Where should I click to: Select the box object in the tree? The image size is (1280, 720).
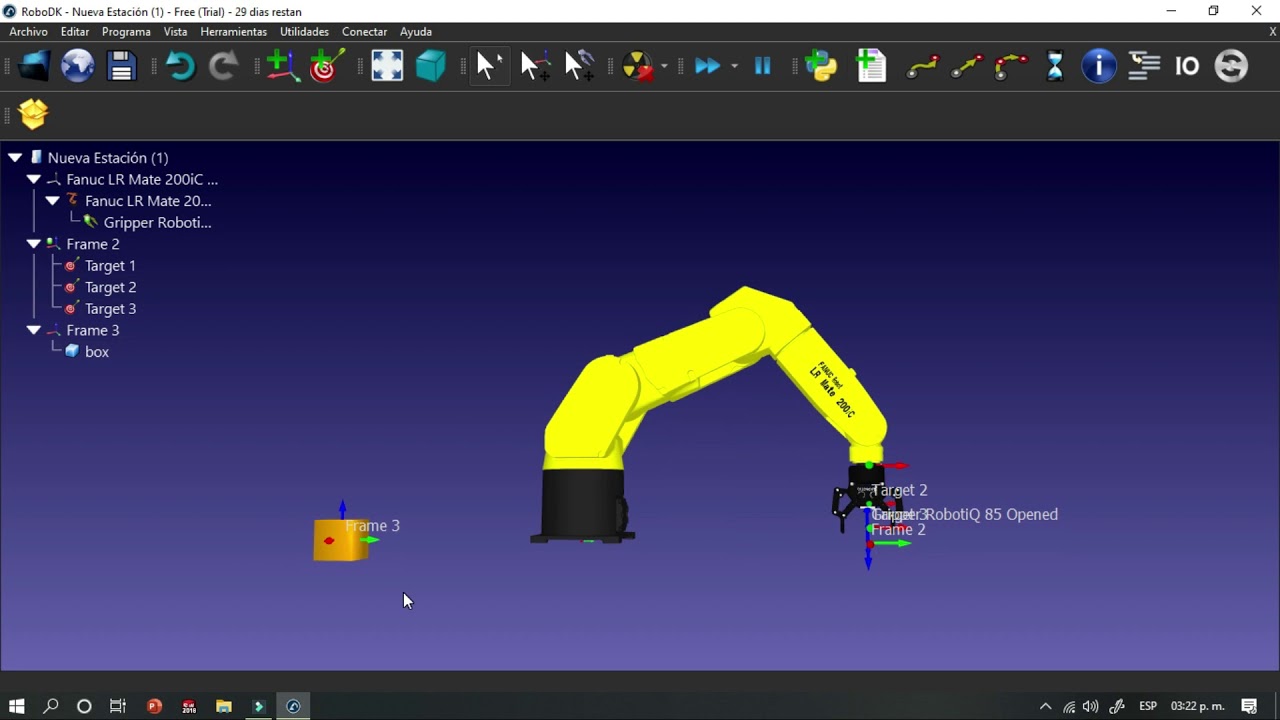point(97,352)
